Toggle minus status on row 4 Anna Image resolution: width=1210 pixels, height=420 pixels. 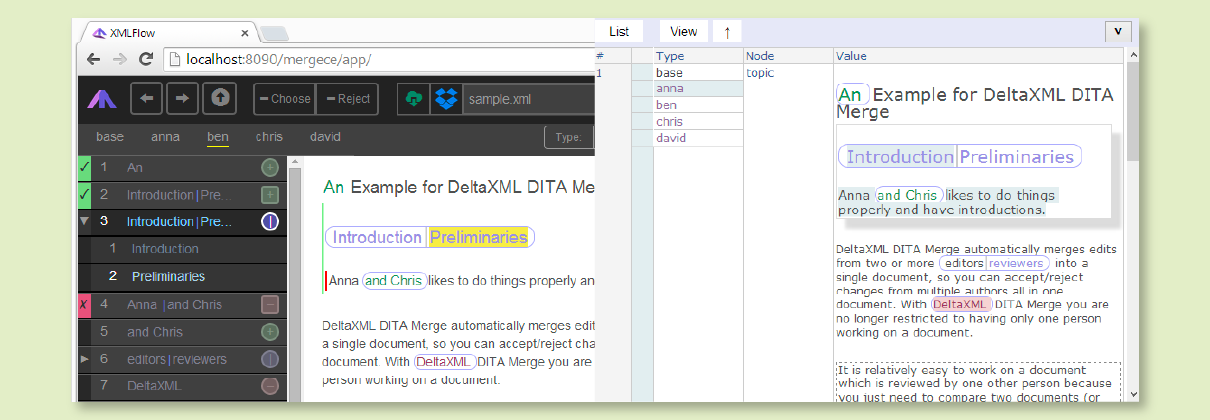[270, 304]
